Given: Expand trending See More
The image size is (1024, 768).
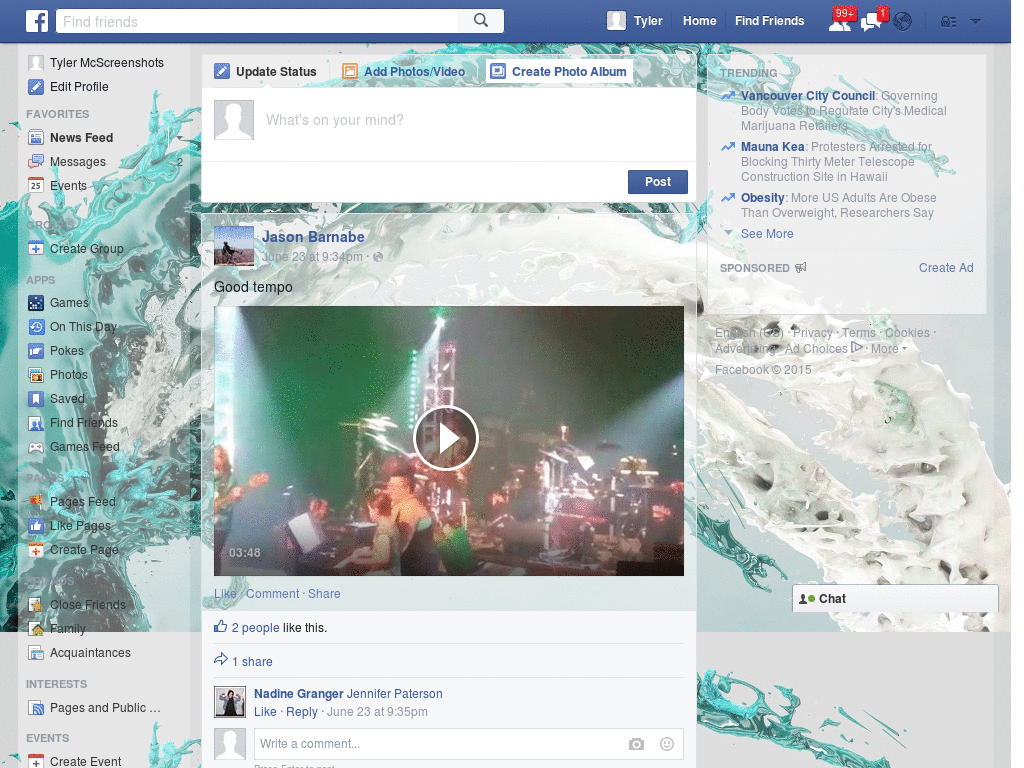Looking at the screenshot, I should 767,234.
